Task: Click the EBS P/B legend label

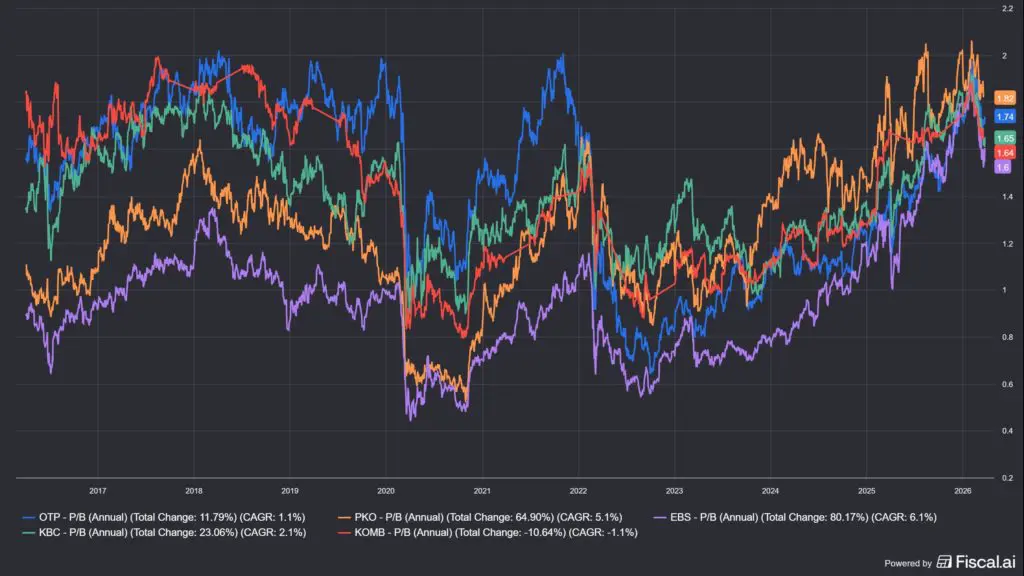Action: [803, 517]
